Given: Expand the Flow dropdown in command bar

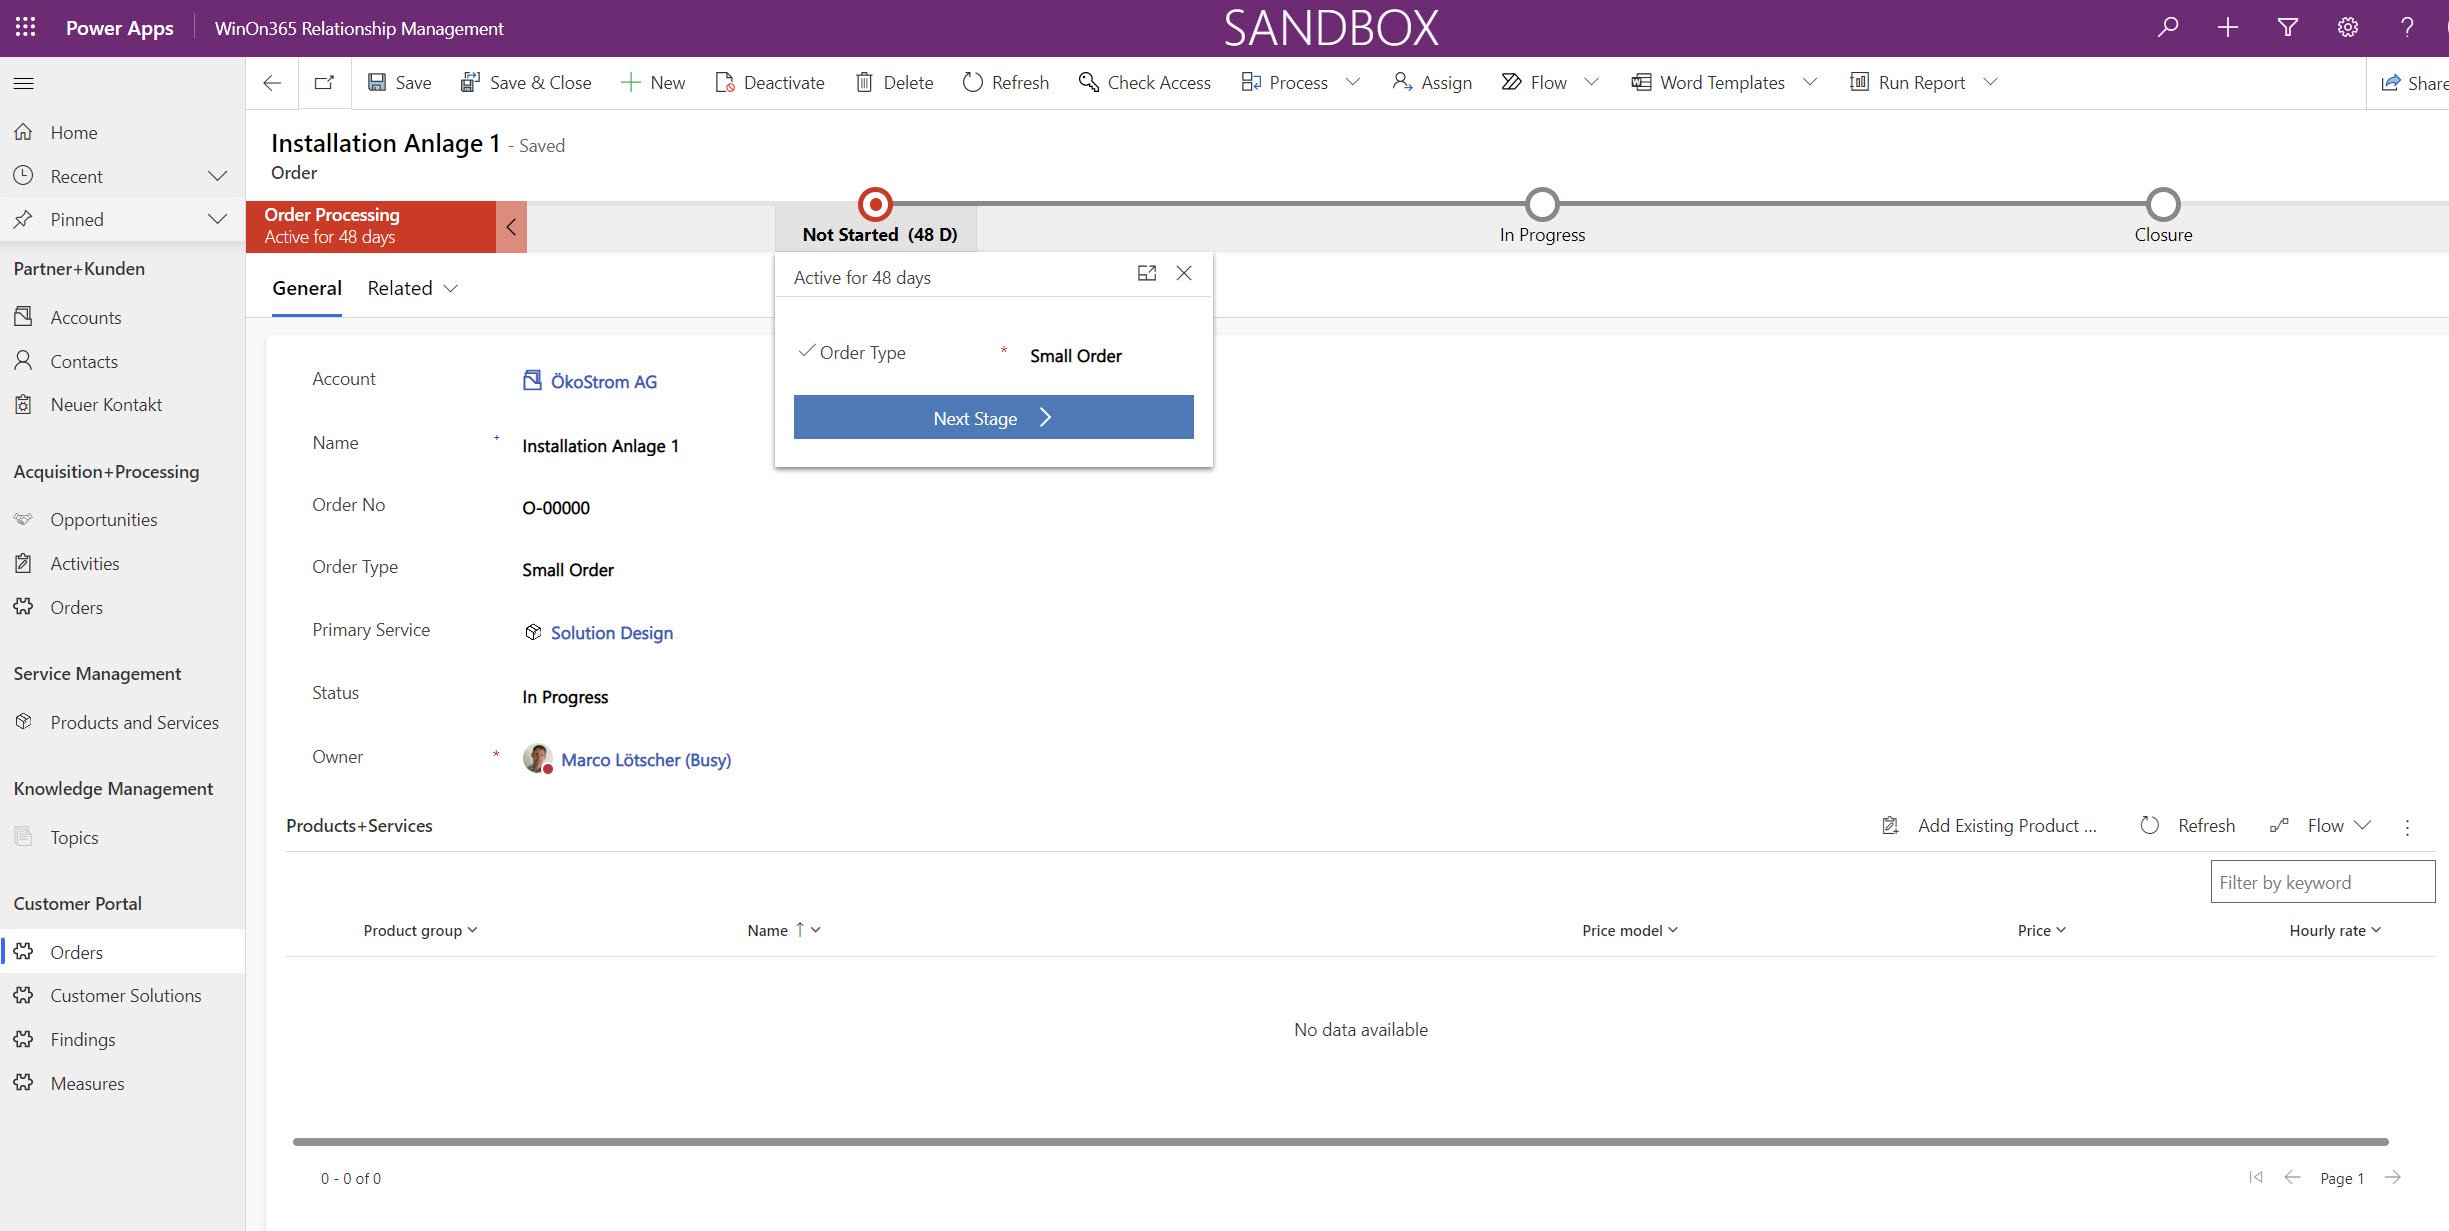Looking at the screenshot, I should click(x=1592, y=83).
